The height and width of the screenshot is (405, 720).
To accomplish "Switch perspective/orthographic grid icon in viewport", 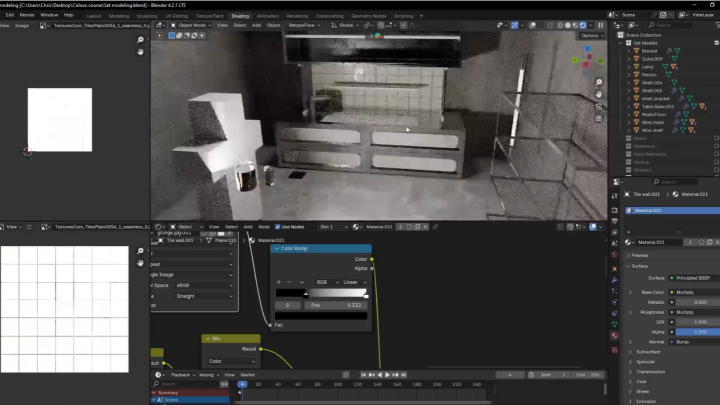I will point(599,118).
